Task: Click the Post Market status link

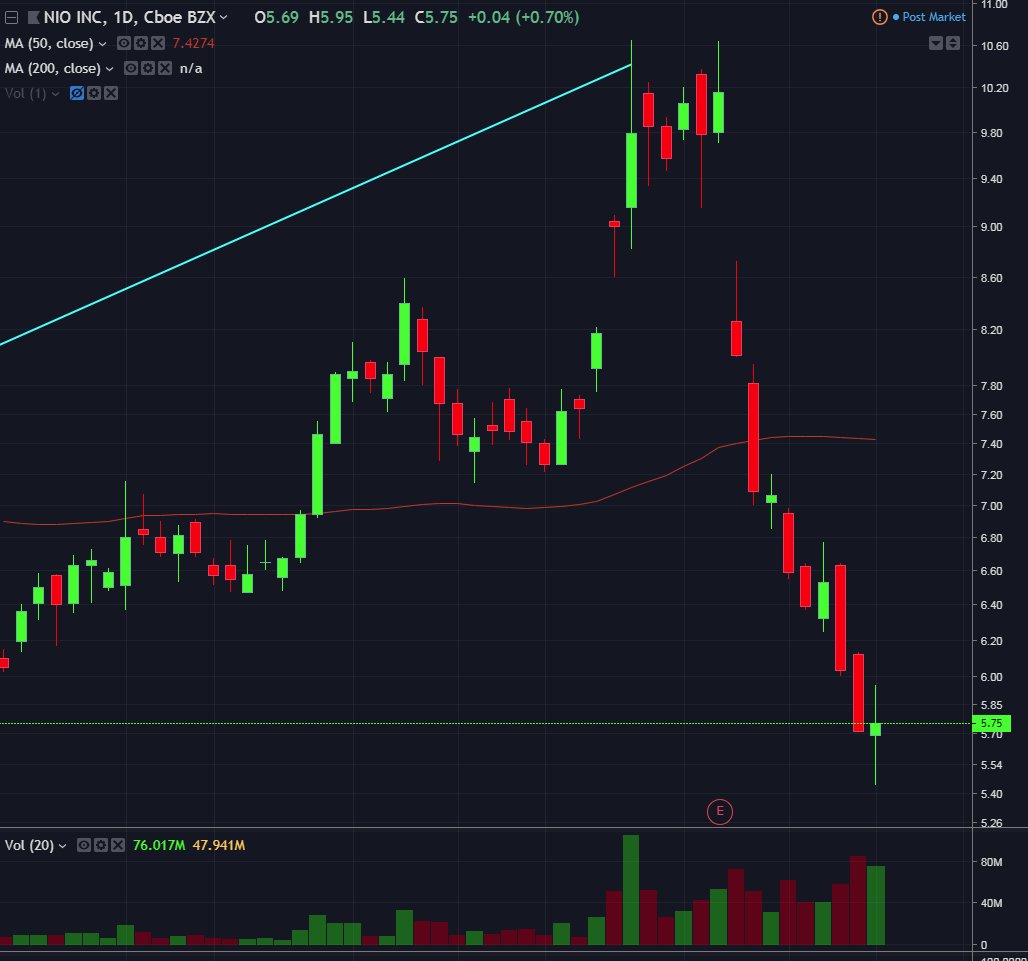Action: (934, 17)
